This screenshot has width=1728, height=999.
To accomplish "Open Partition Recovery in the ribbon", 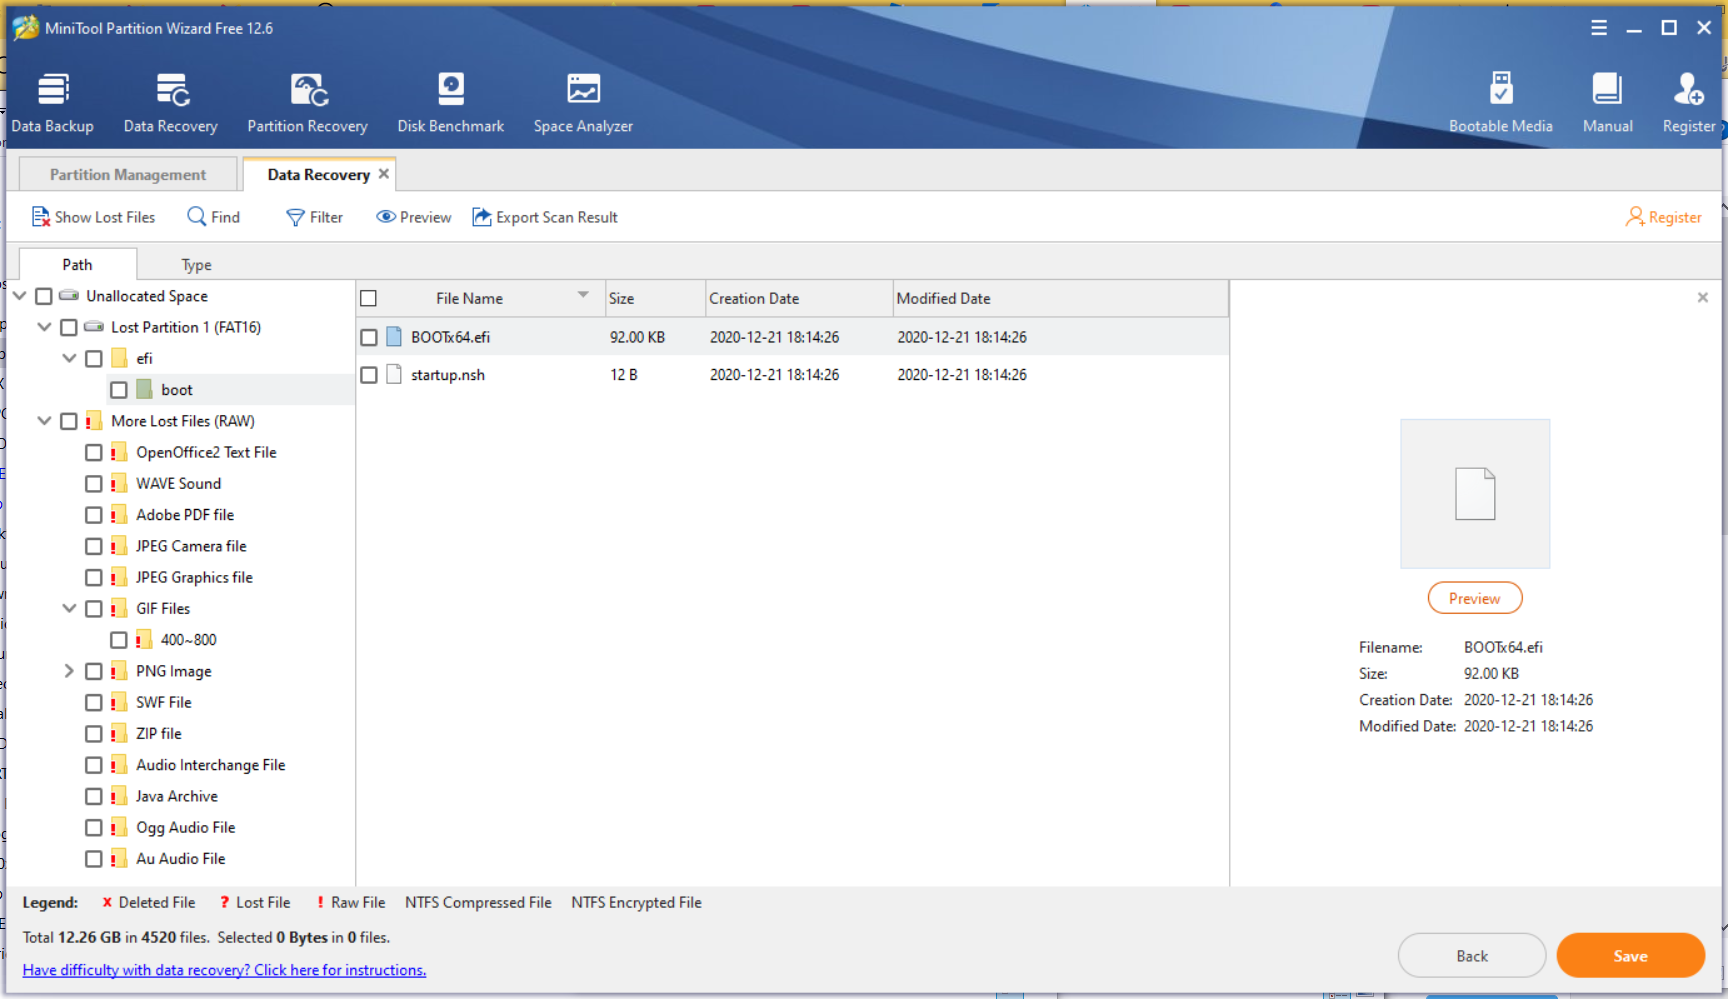I will (308, 103).
